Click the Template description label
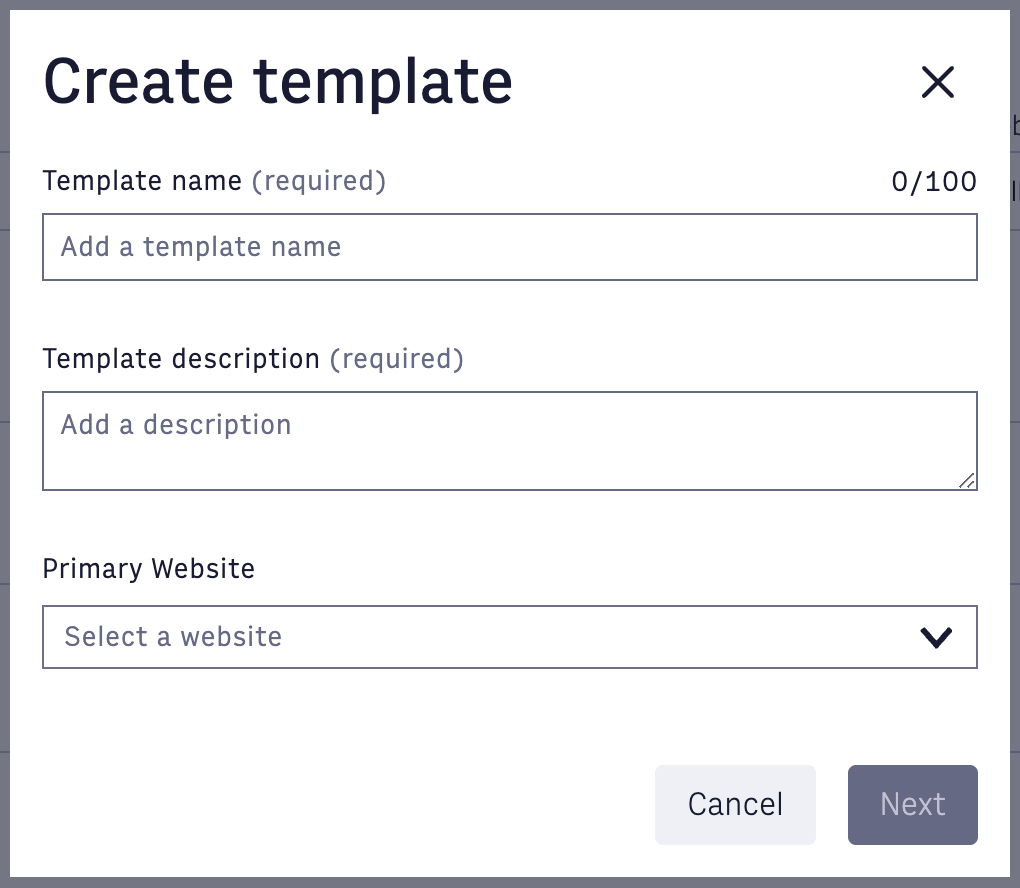 (181, 359)
